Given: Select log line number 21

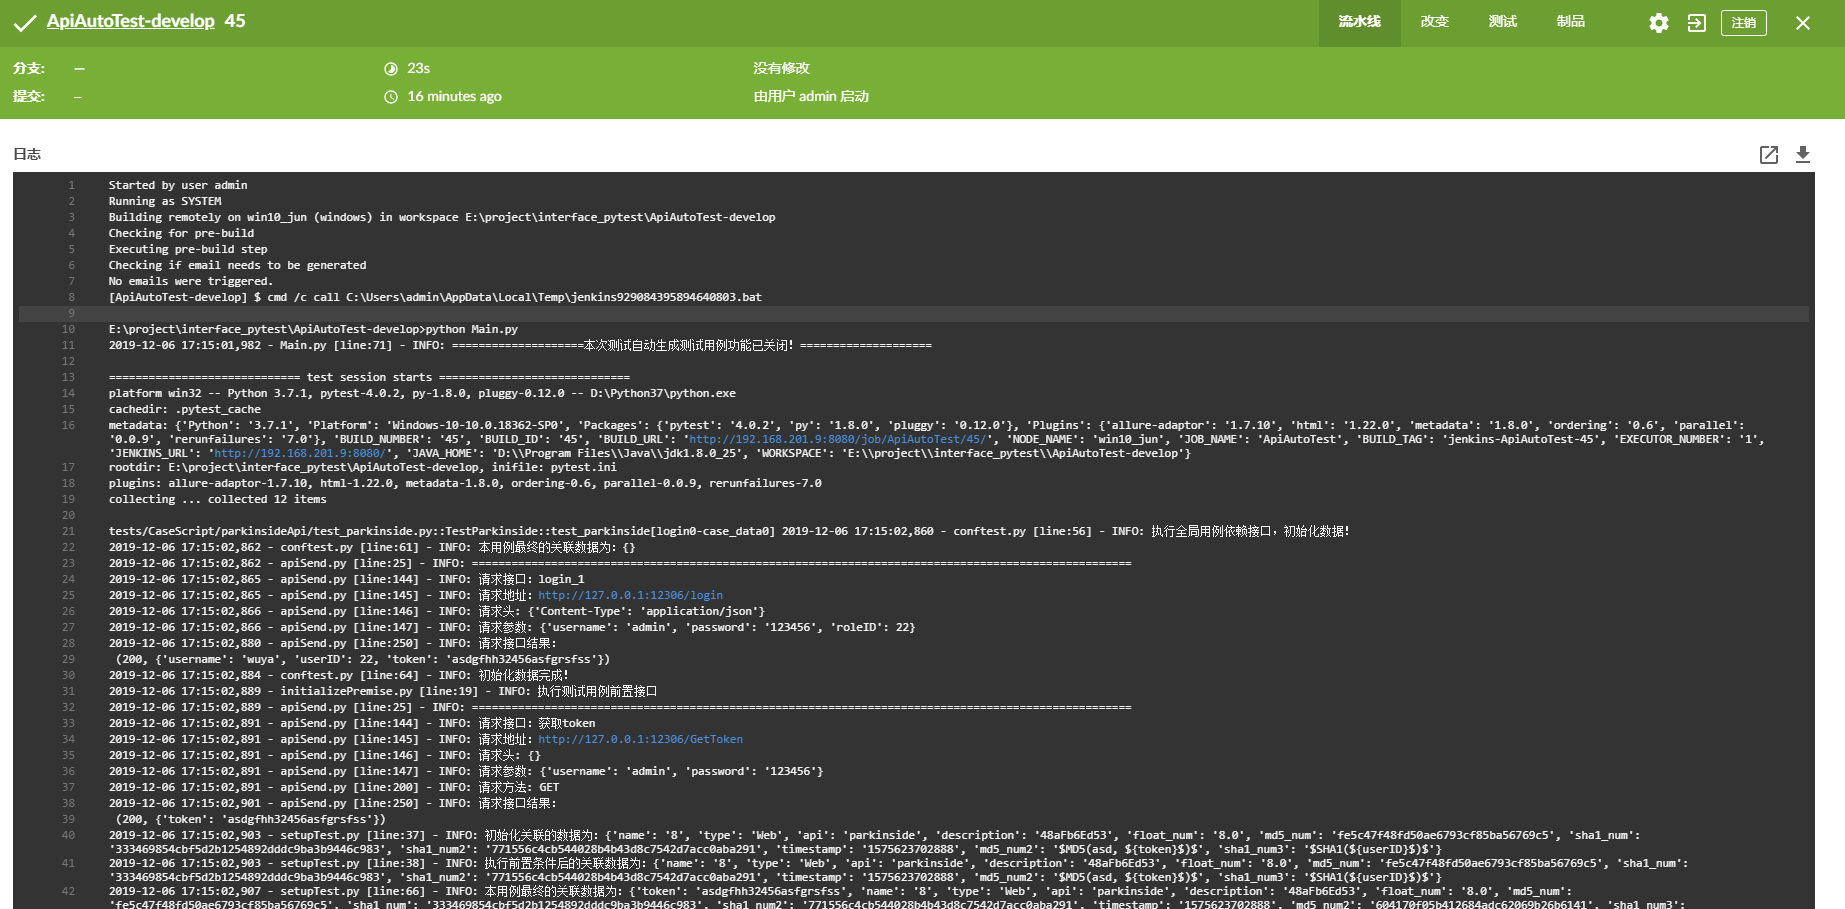Looking at the screenshot, I should pyautogui.click(x=69, y=531).
